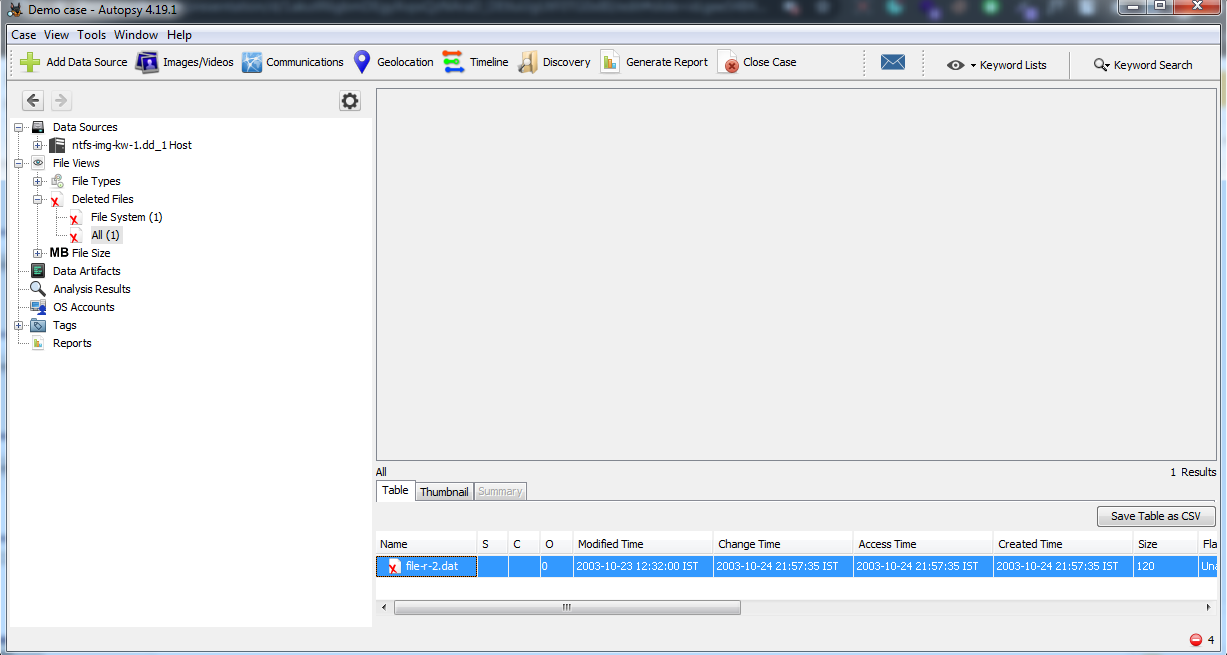The height and width of the screenshot is (655, 1227).
Task: Open the Geolocation pin icon
Action: (363, 62)
